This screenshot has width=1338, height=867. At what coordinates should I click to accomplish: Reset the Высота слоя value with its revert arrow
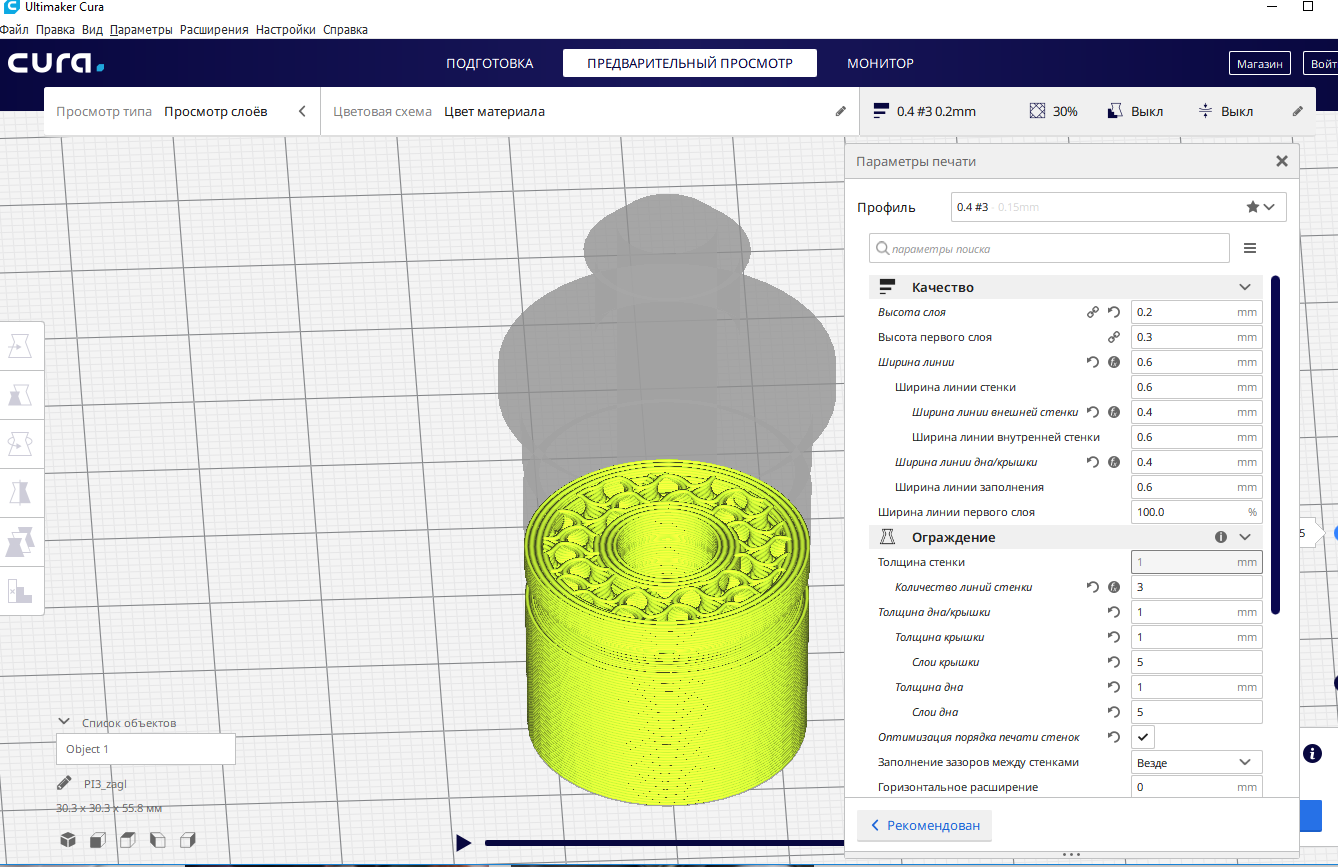tap(1113, 312)
